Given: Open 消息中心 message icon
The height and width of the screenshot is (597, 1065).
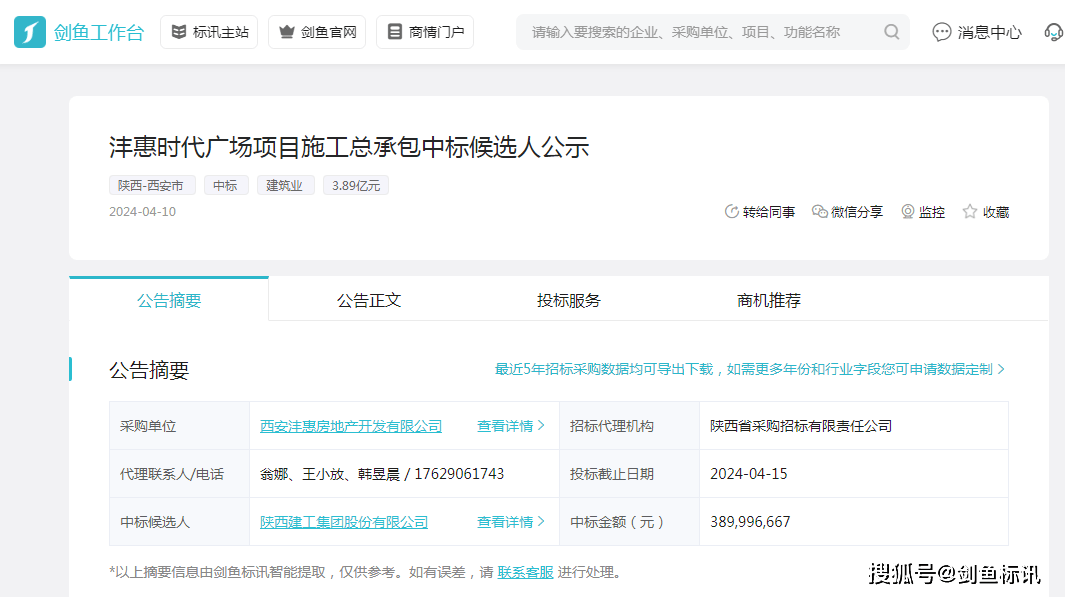Looking at the screenshot, I should tap(941, 32).
